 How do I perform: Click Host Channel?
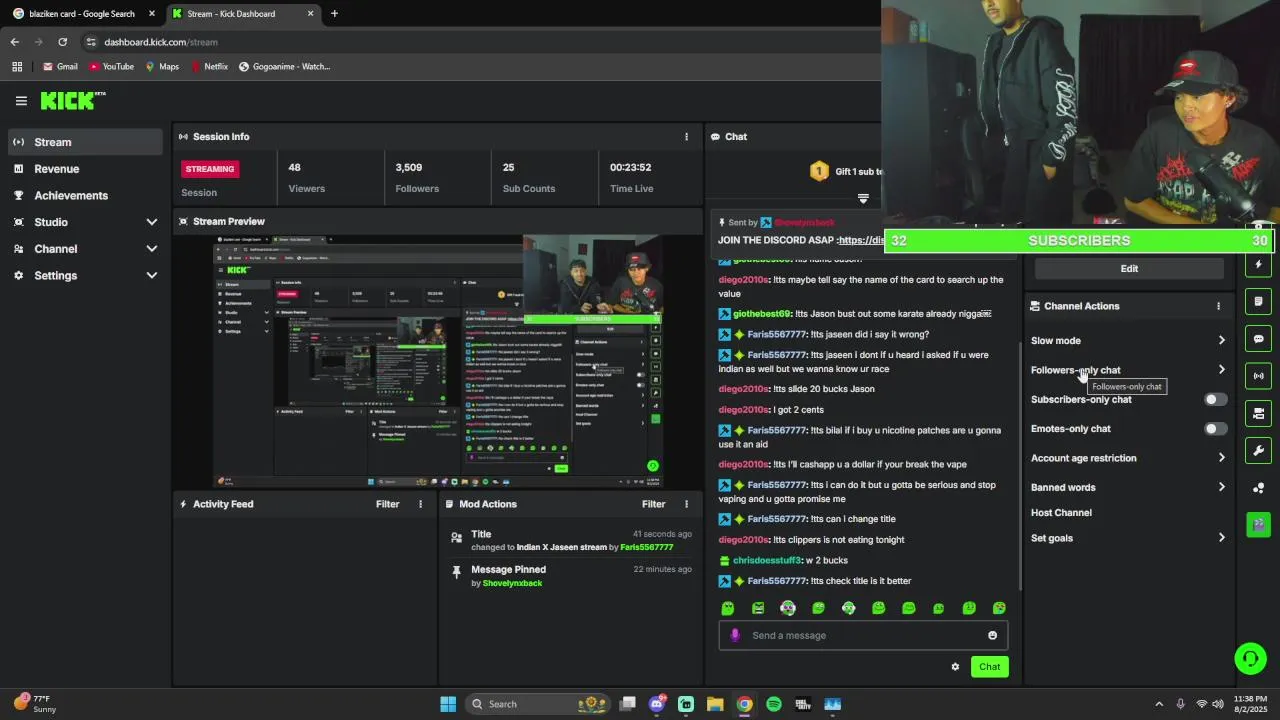(x=1061, y=513)
